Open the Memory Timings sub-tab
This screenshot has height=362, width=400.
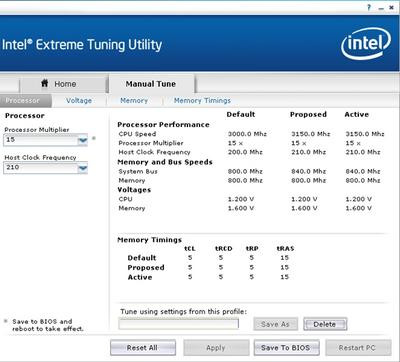point(202,100)
